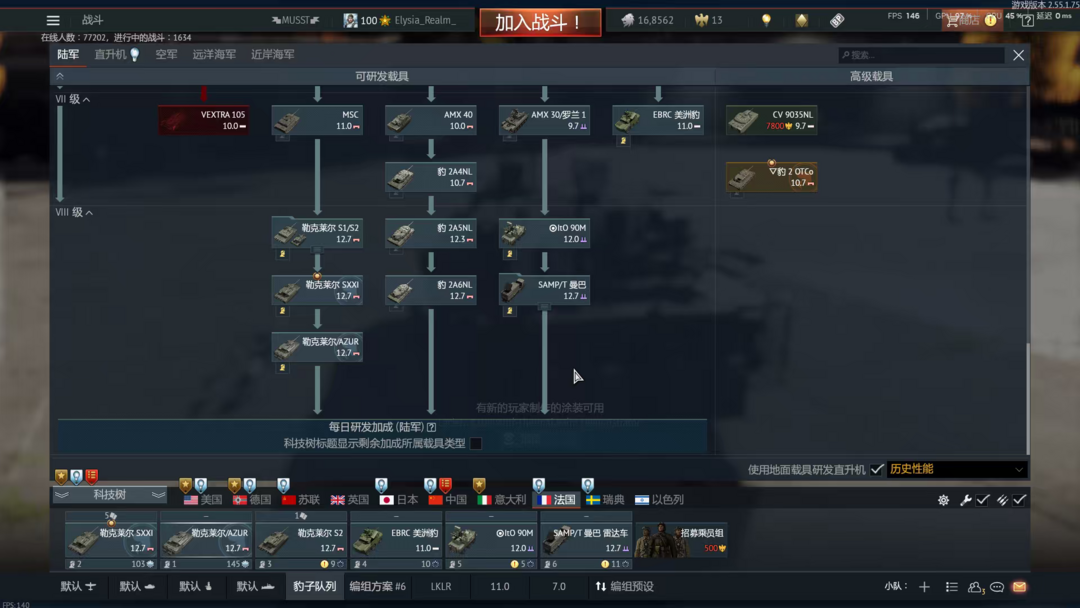Click the vehicle search input field
This screenshot has height=608, width=1080.
click(x=920, y=55)
